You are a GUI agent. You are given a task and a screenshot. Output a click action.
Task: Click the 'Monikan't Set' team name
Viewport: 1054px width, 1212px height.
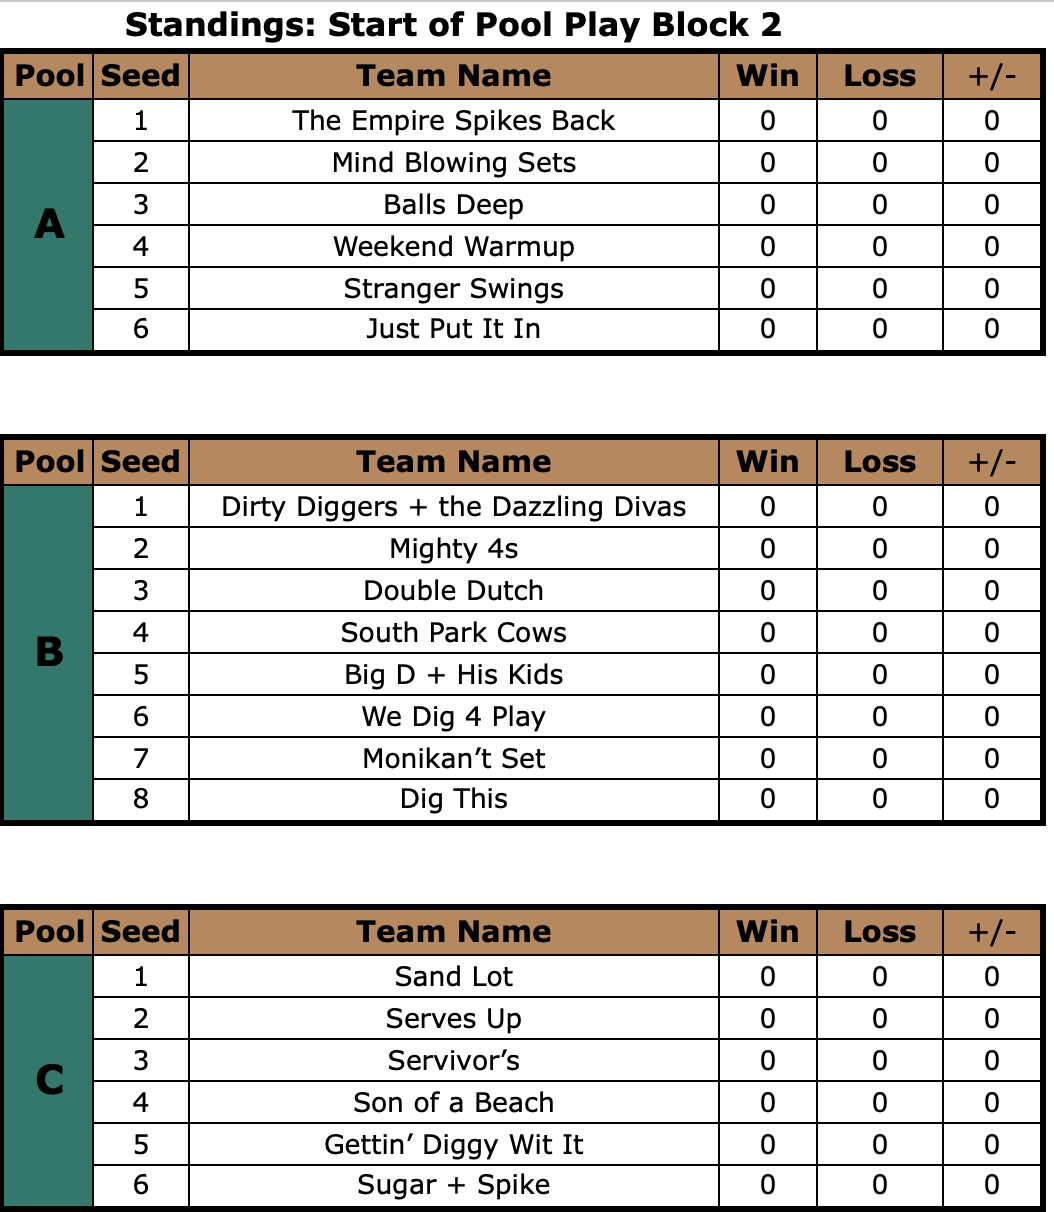(454, 759)
